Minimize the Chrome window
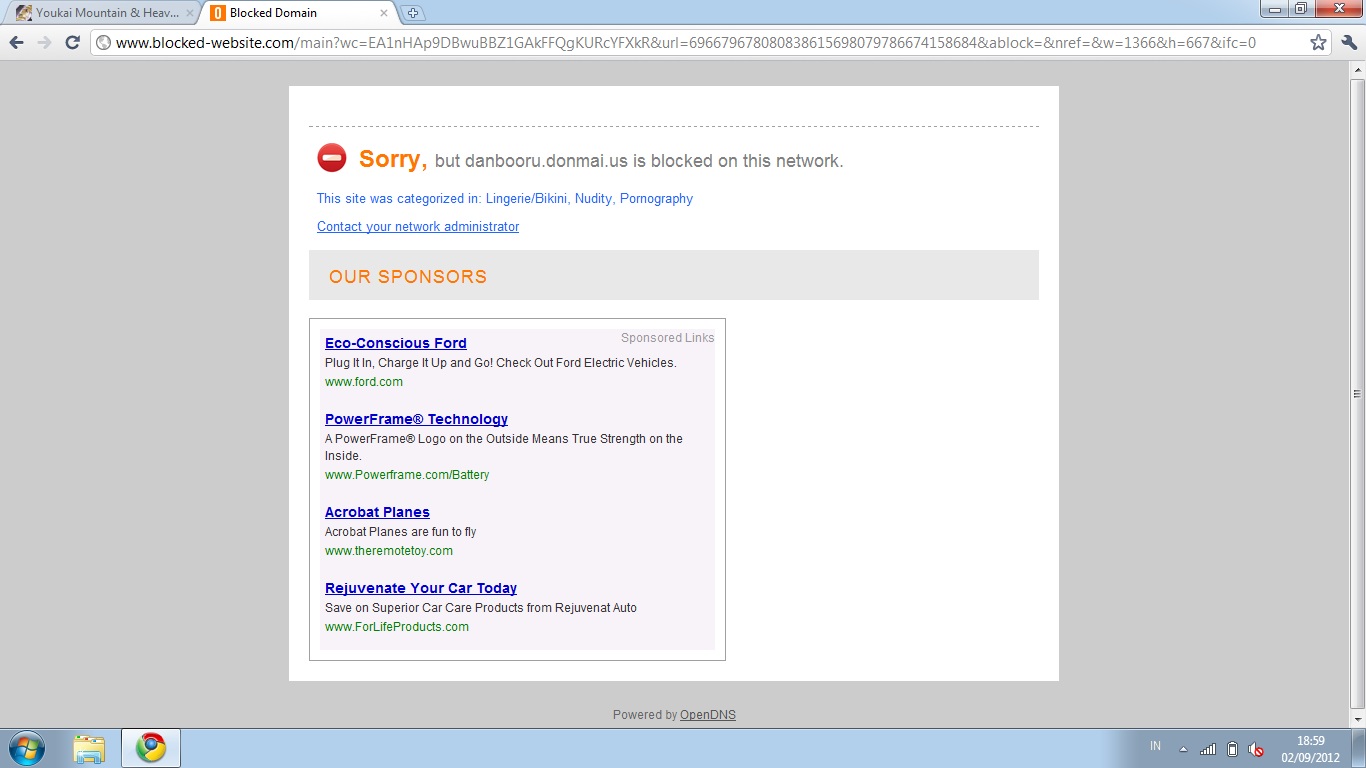Image resolution: width=1366 pixels, height=768 pixels. click(1274, 9)
